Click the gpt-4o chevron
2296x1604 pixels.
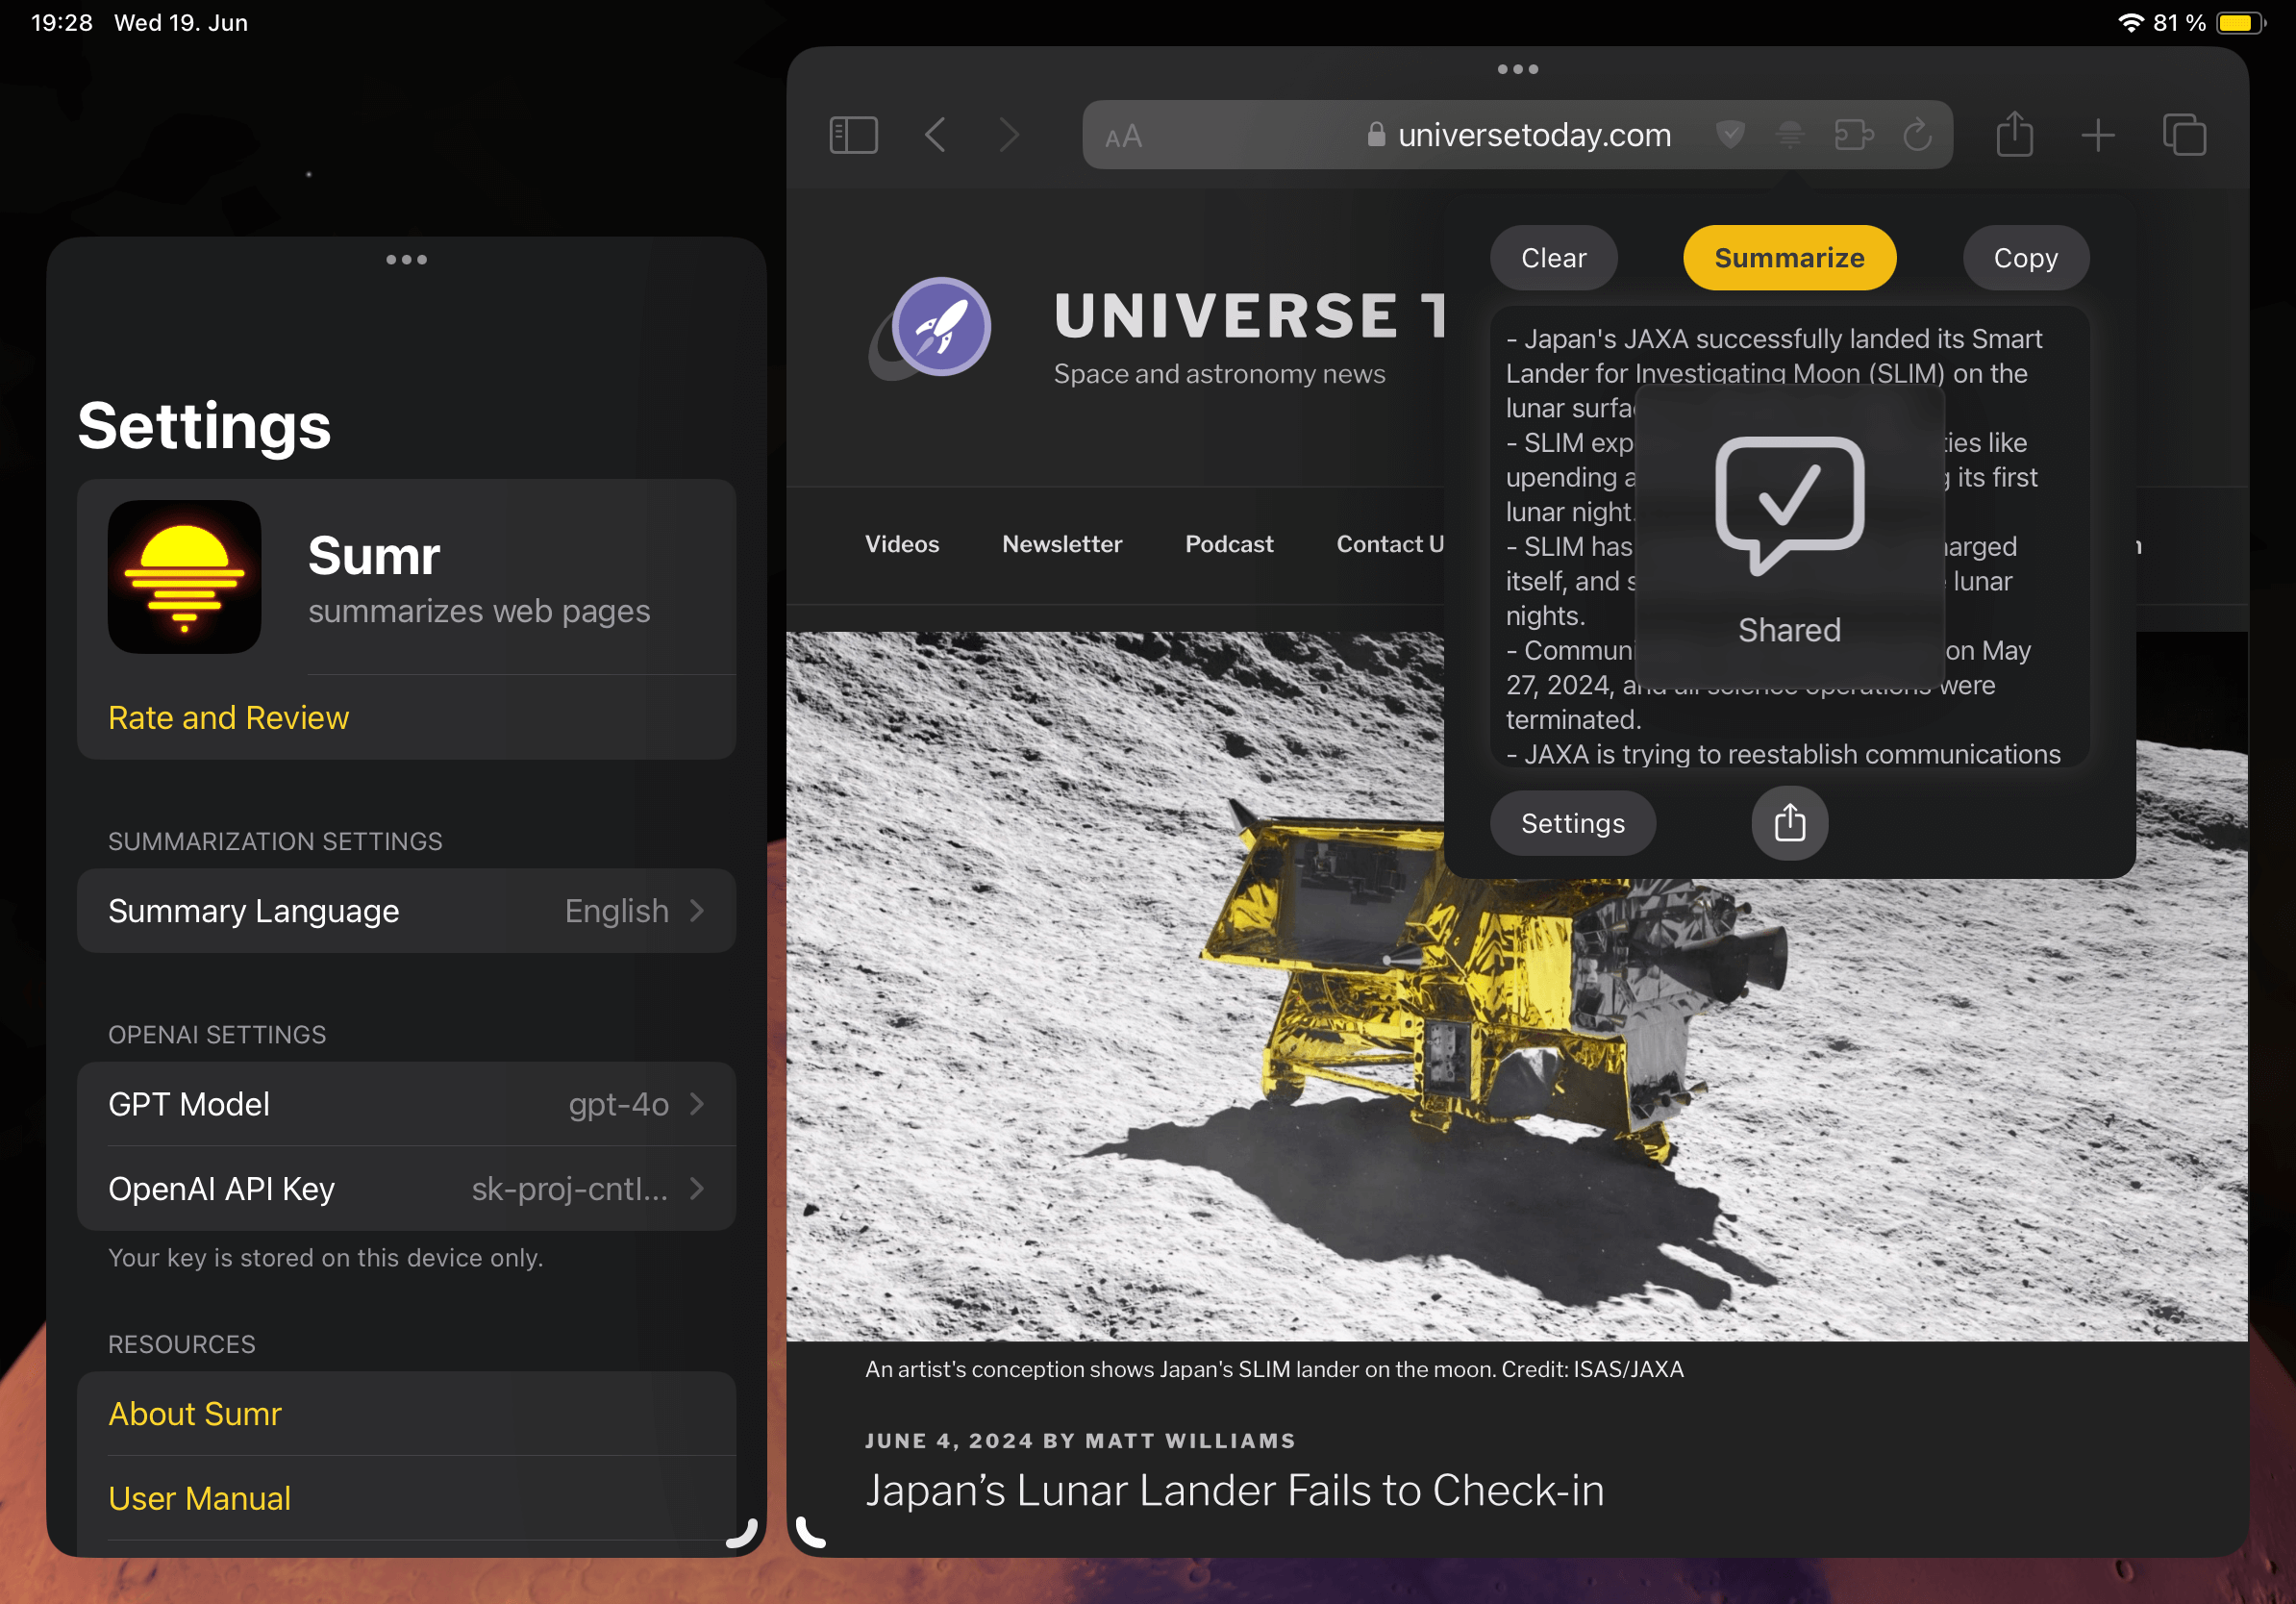tap(697, 1103)
